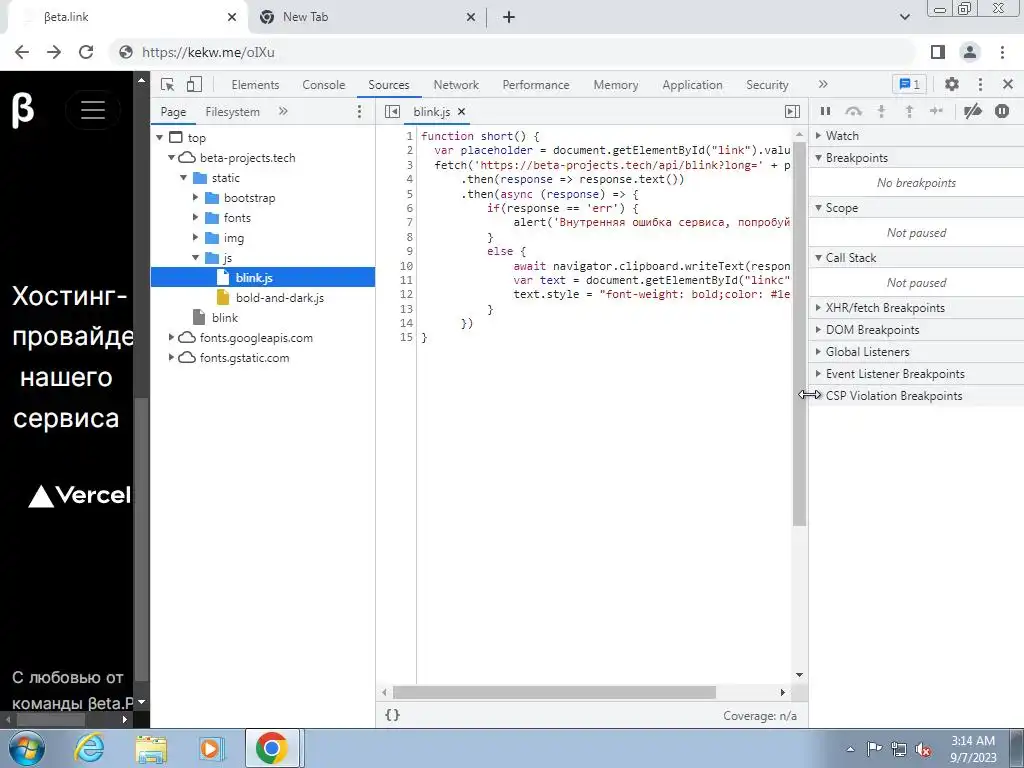Open the page hamburger menu

pyautogui.click(x=93, y=110)
